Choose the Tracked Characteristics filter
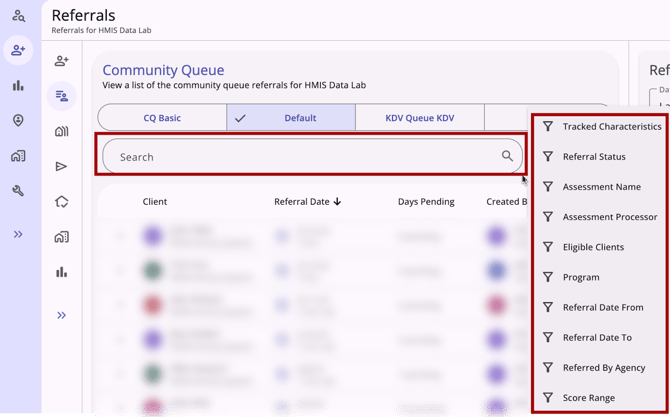The width and height of the screenshot is (670, 417). [x=611, y=127]
